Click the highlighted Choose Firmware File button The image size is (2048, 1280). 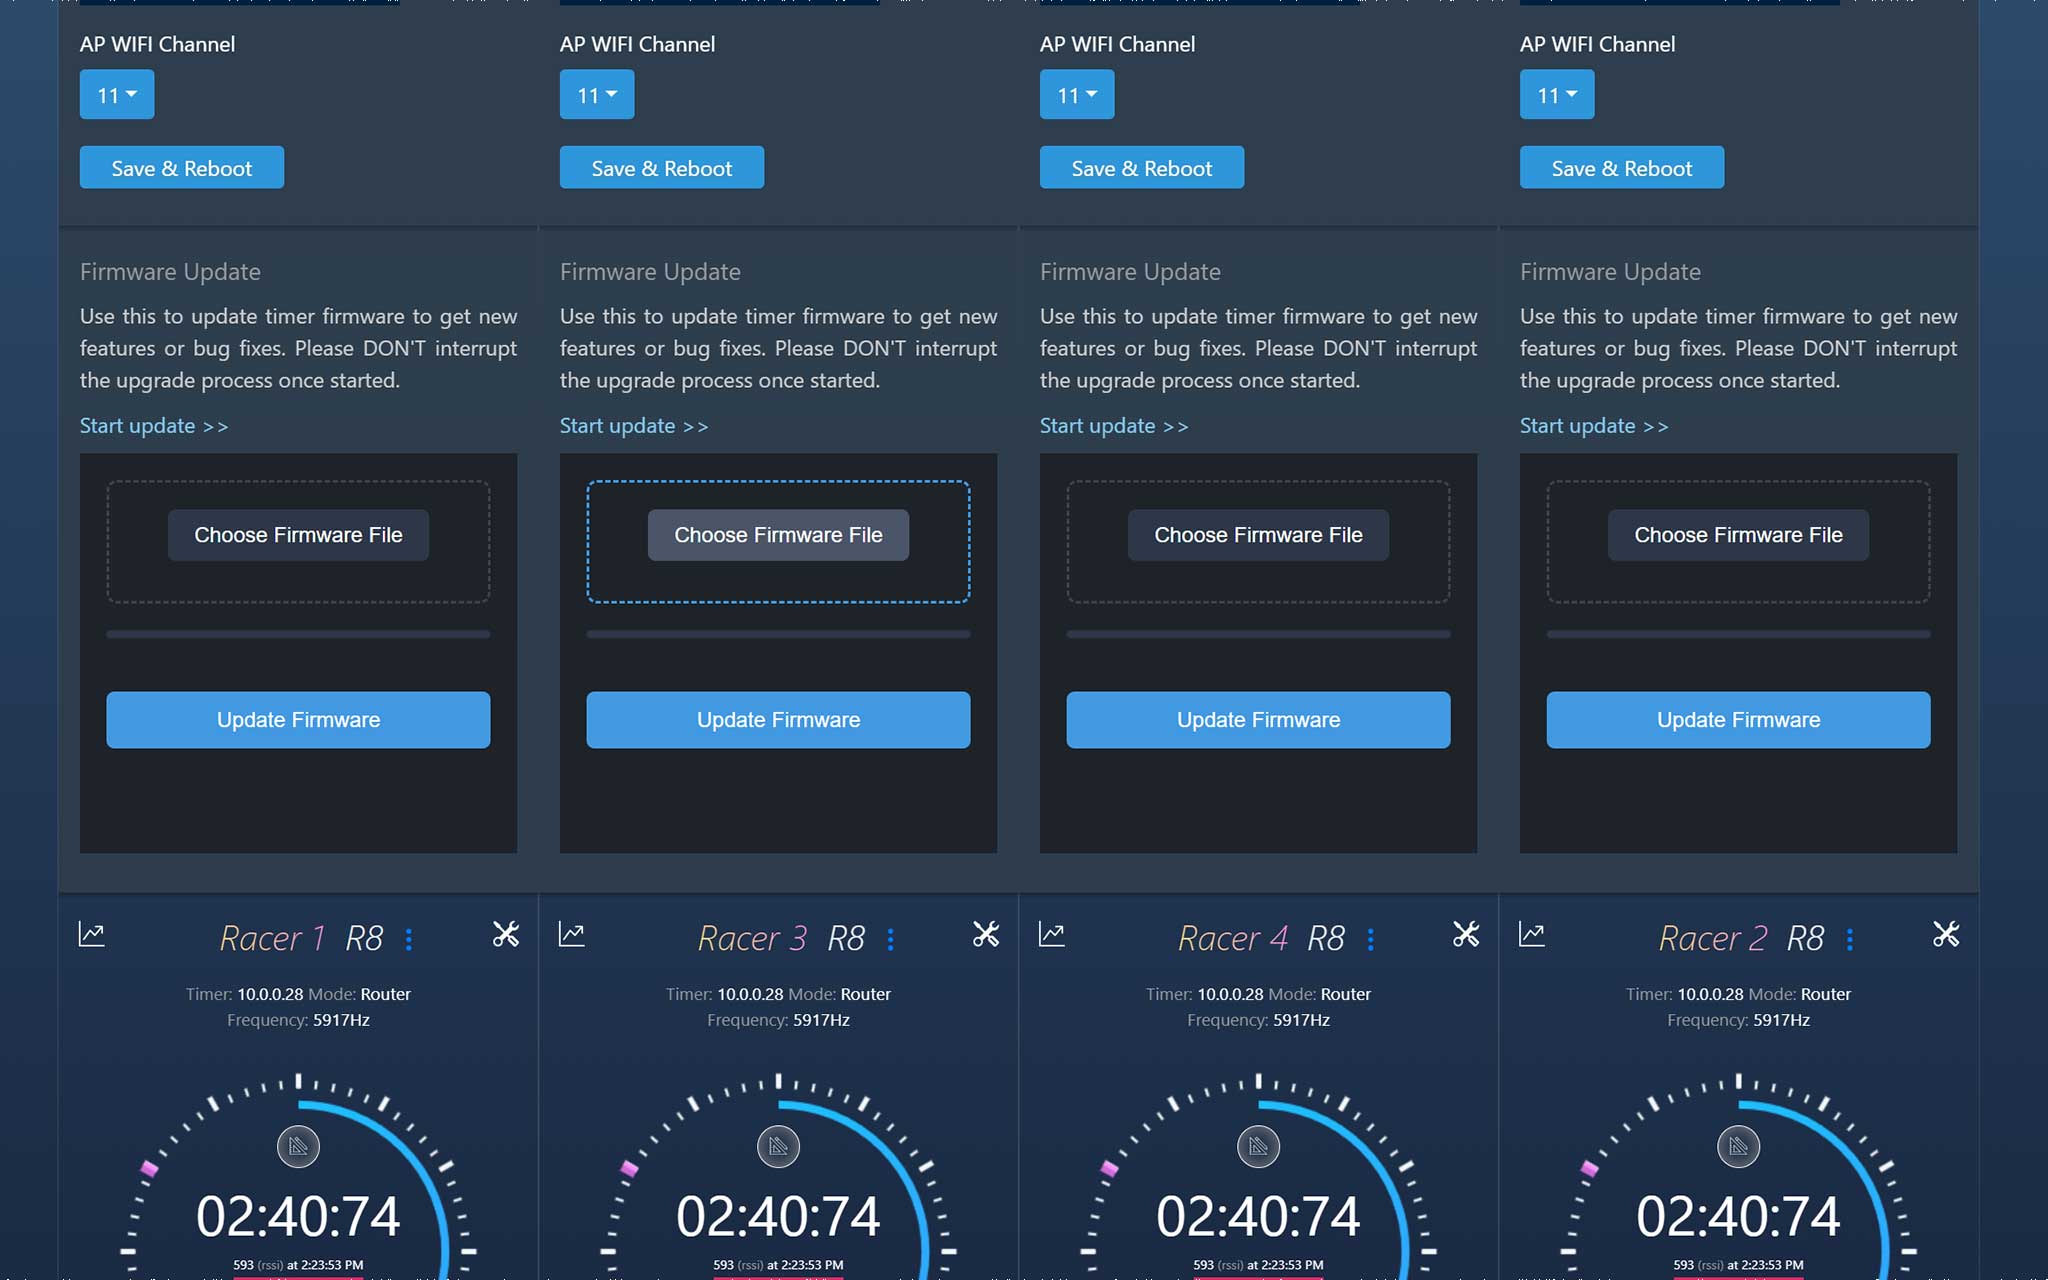point(778,535)
